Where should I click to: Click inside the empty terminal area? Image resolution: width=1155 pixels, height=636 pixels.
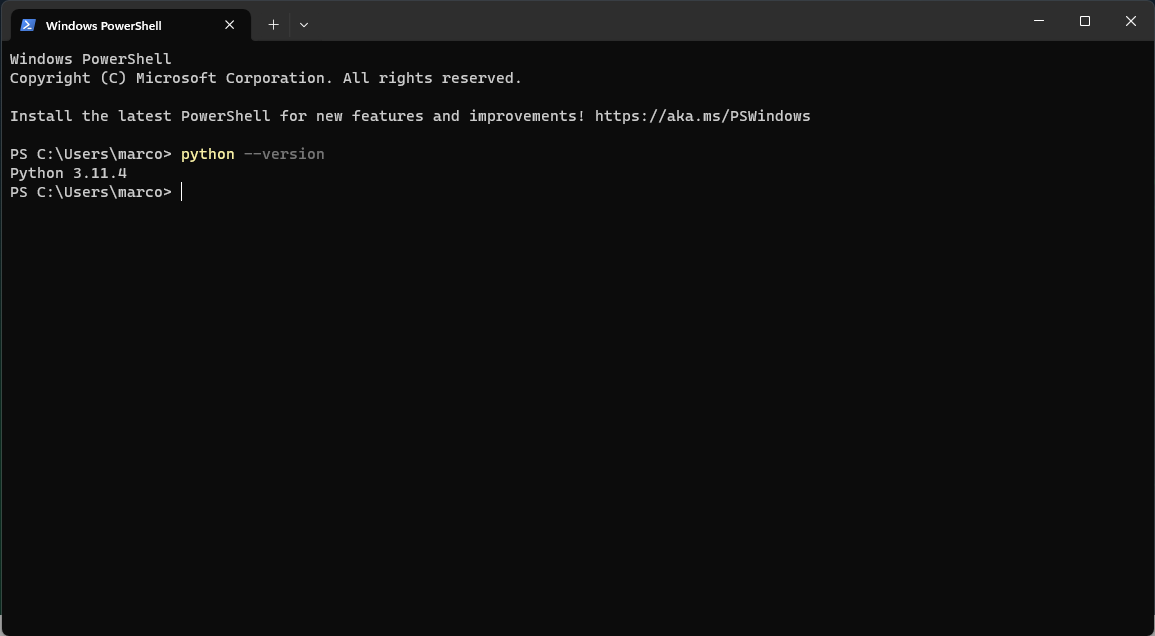click(577, 400)
